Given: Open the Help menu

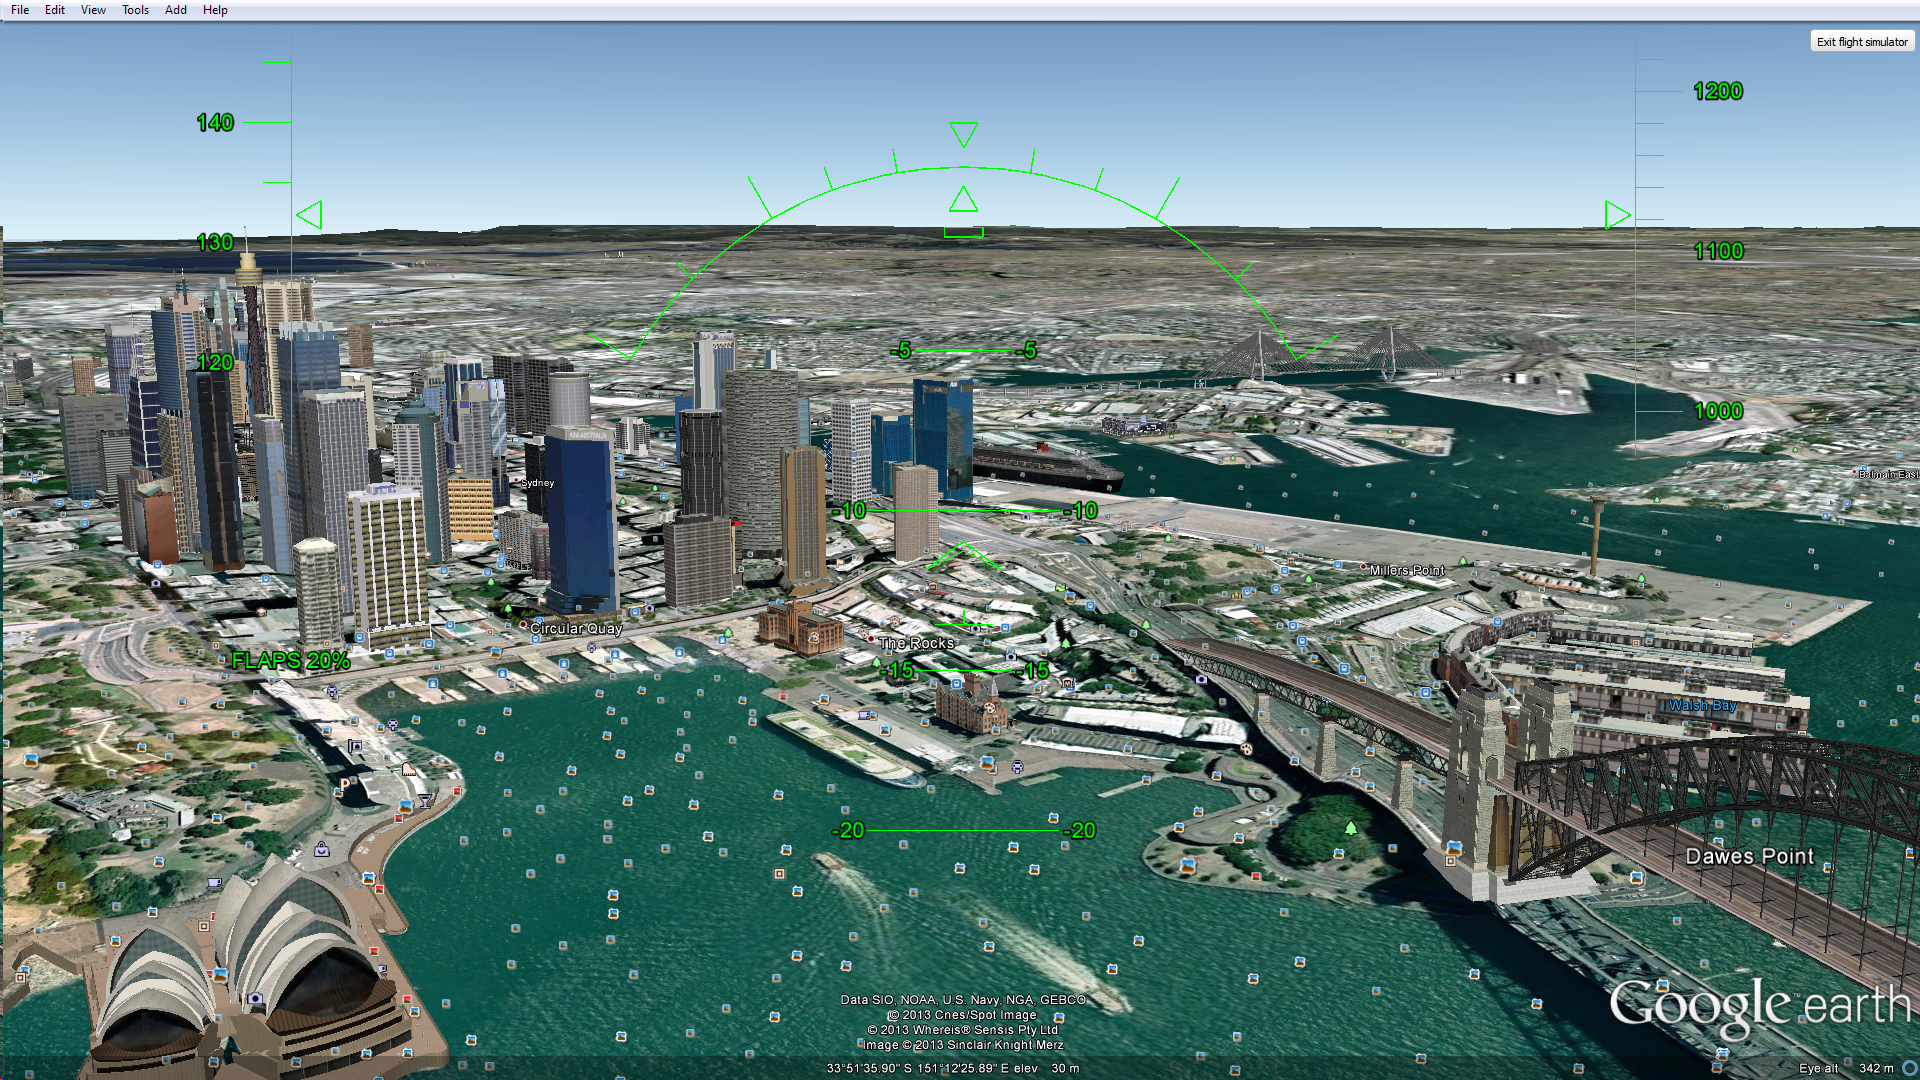Looking at the screenshot, I should [x=215, y=10].
